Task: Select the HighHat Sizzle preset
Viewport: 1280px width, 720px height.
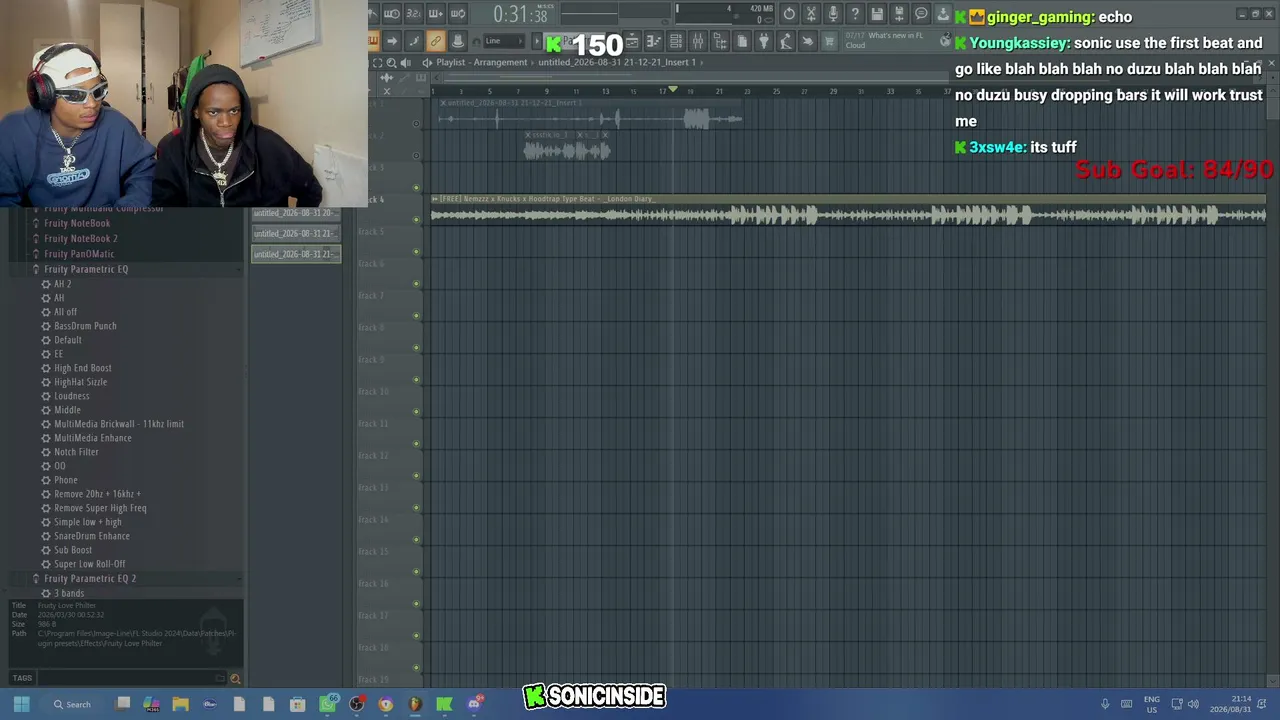Action: (x=80, y=382)
